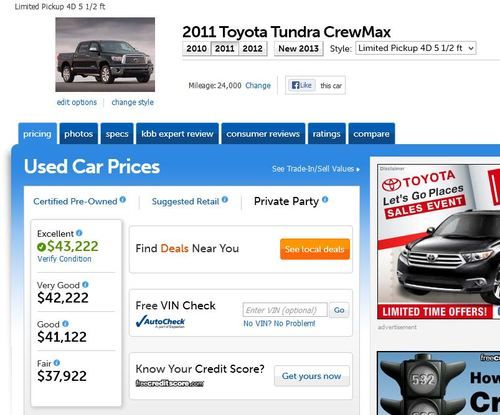The width and height of the screenshot is (500, 415).
Task: Choose the New 2013 model year
Action: pyautogui.click(x=299, y=49)
